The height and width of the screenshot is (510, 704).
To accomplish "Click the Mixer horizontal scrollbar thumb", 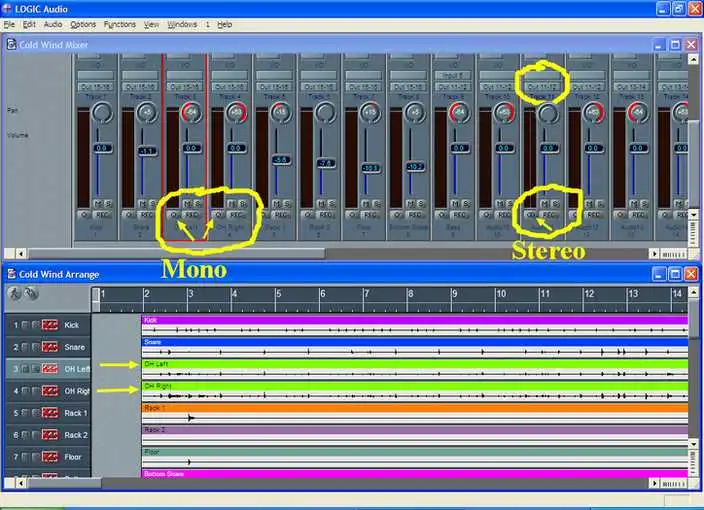I will (176, 254).
